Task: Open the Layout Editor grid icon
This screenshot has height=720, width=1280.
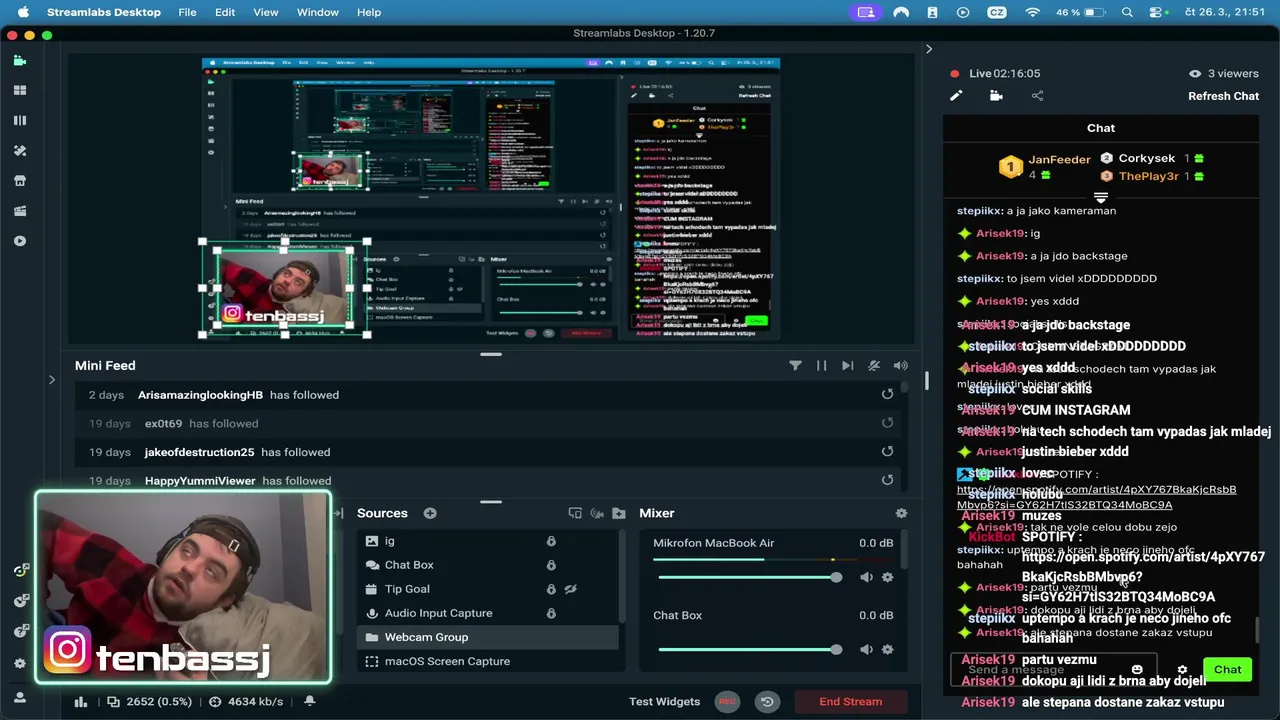Action: click(19, 90)
